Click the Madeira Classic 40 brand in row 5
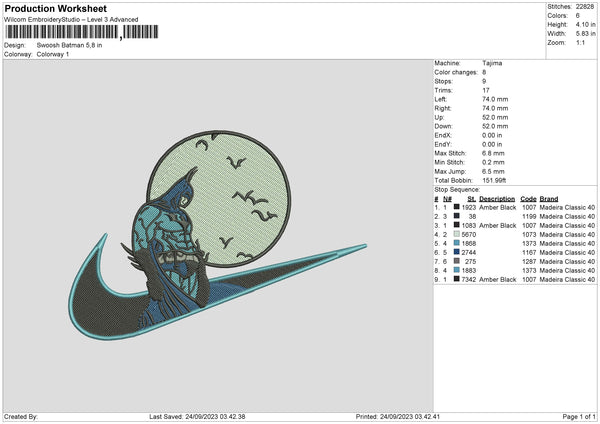Image resolution: width=600 pixels, height=424 pixels. (567, 243)
